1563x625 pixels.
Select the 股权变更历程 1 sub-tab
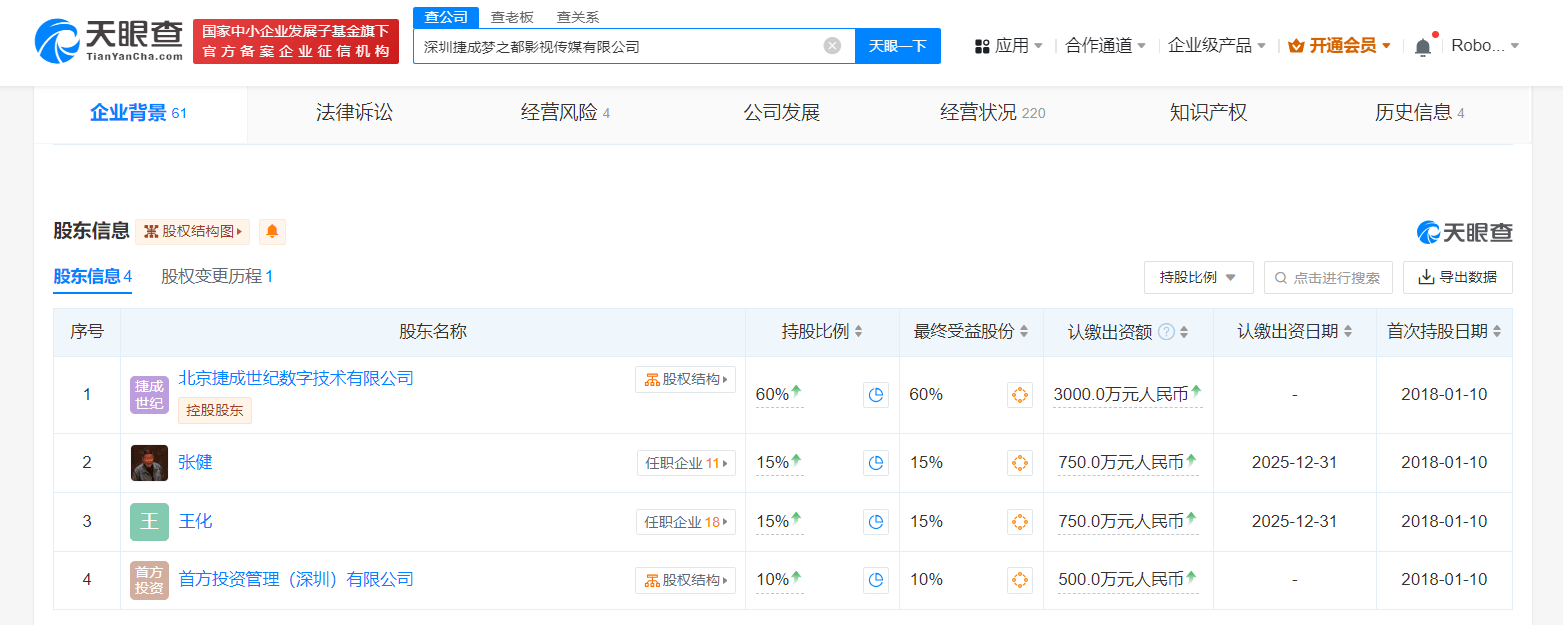217,277
